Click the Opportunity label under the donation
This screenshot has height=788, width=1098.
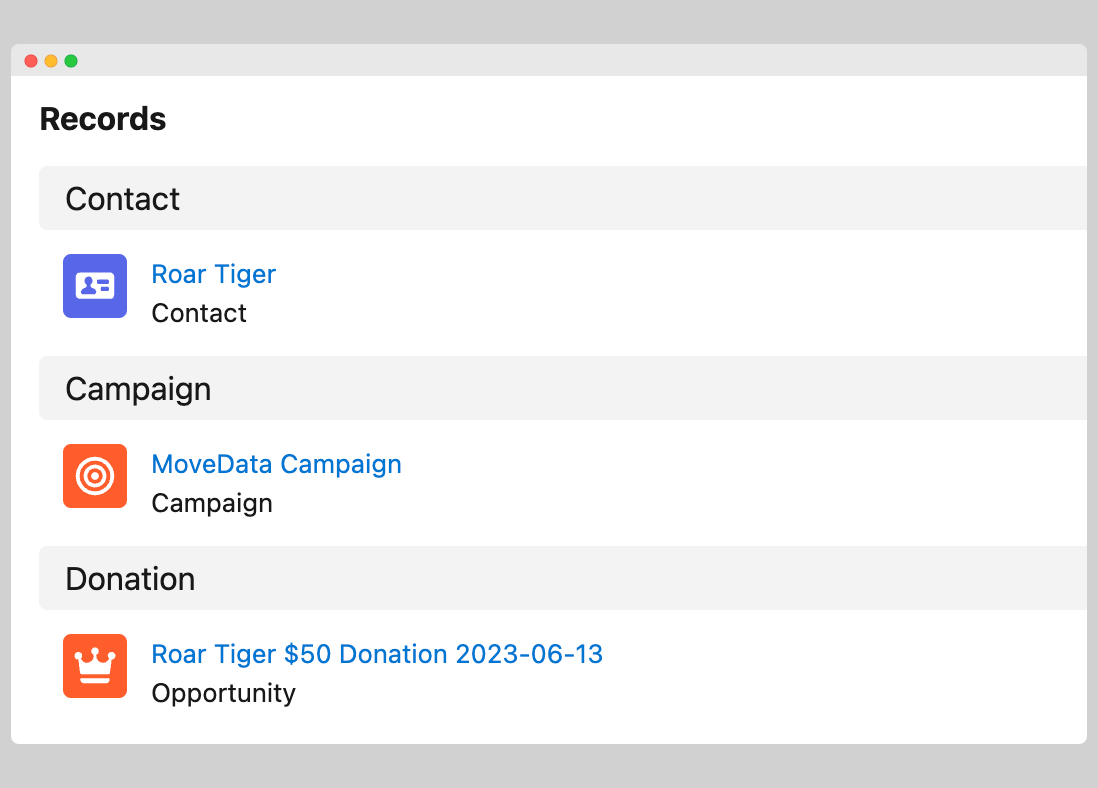[x=223, y=693]
